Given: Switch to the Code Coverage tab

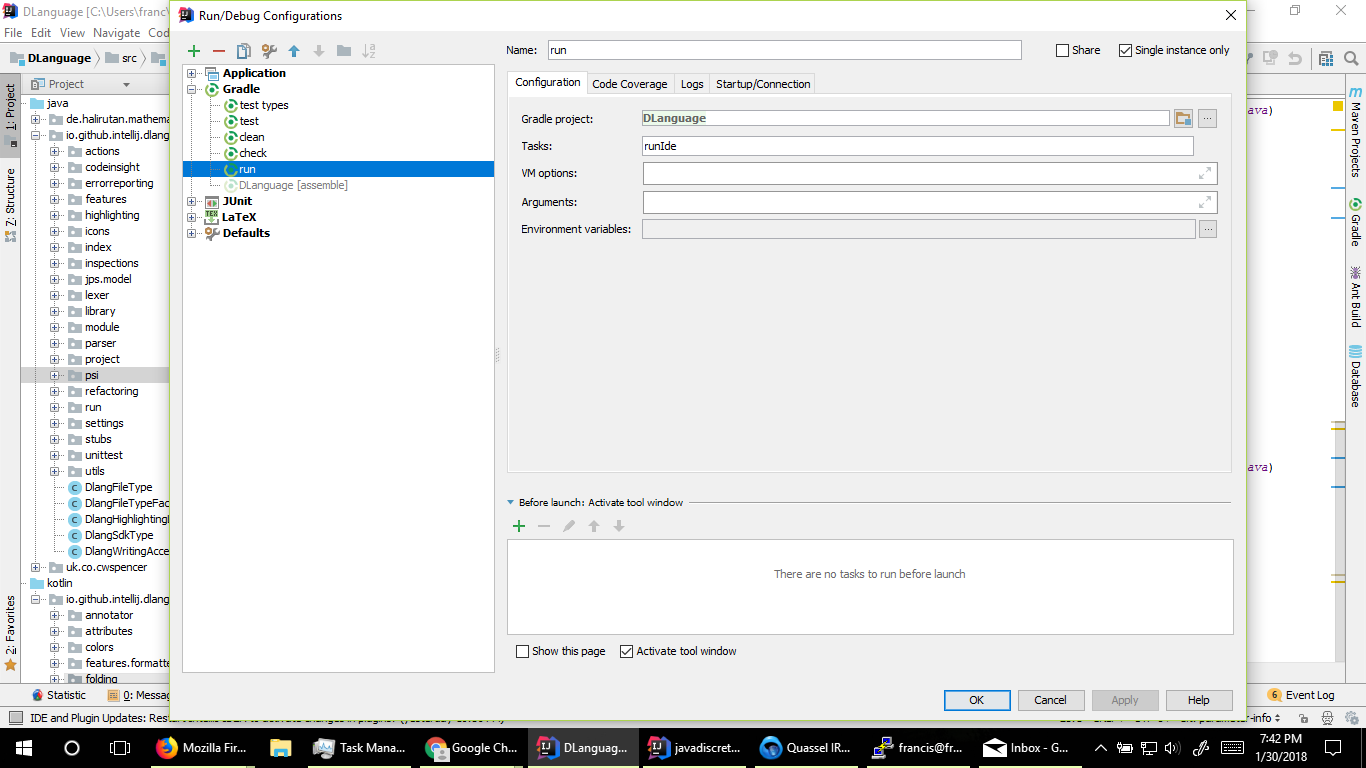Looking at the screenshot, I should (629, 84).
